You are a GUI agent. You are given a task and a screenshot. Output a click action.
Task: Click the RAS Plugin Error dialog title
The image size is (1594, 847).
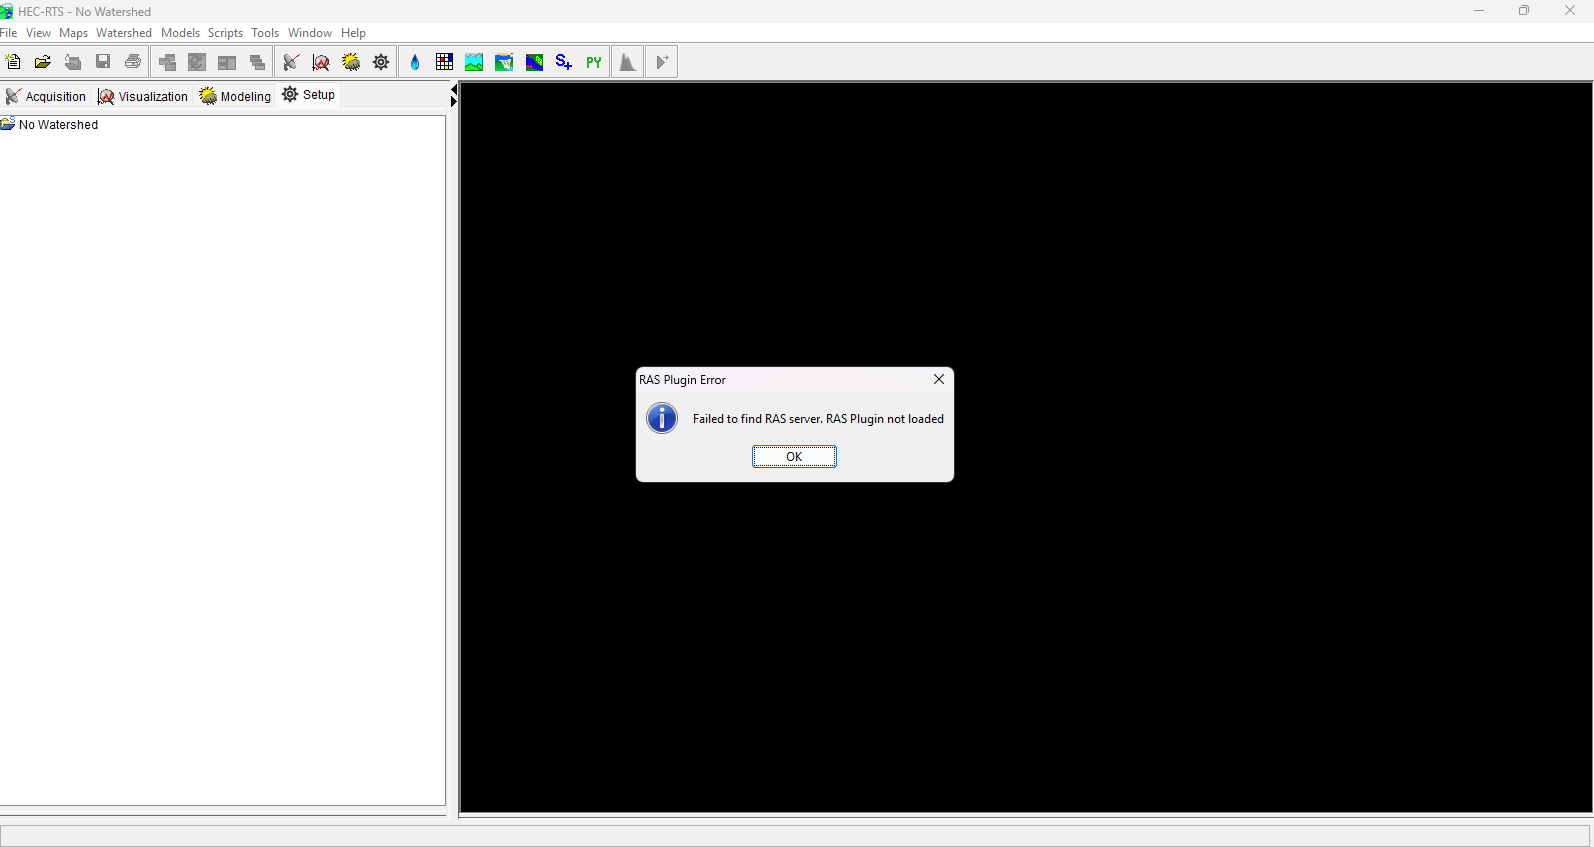tap(682, 380)
